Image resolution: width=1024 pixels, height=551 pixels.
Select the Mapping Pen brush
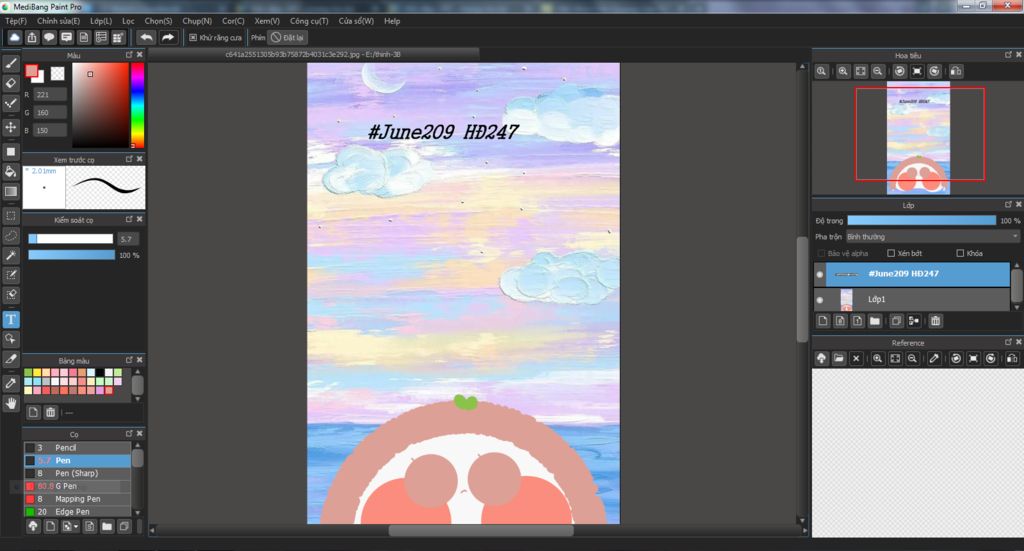[x=78, y=499]
